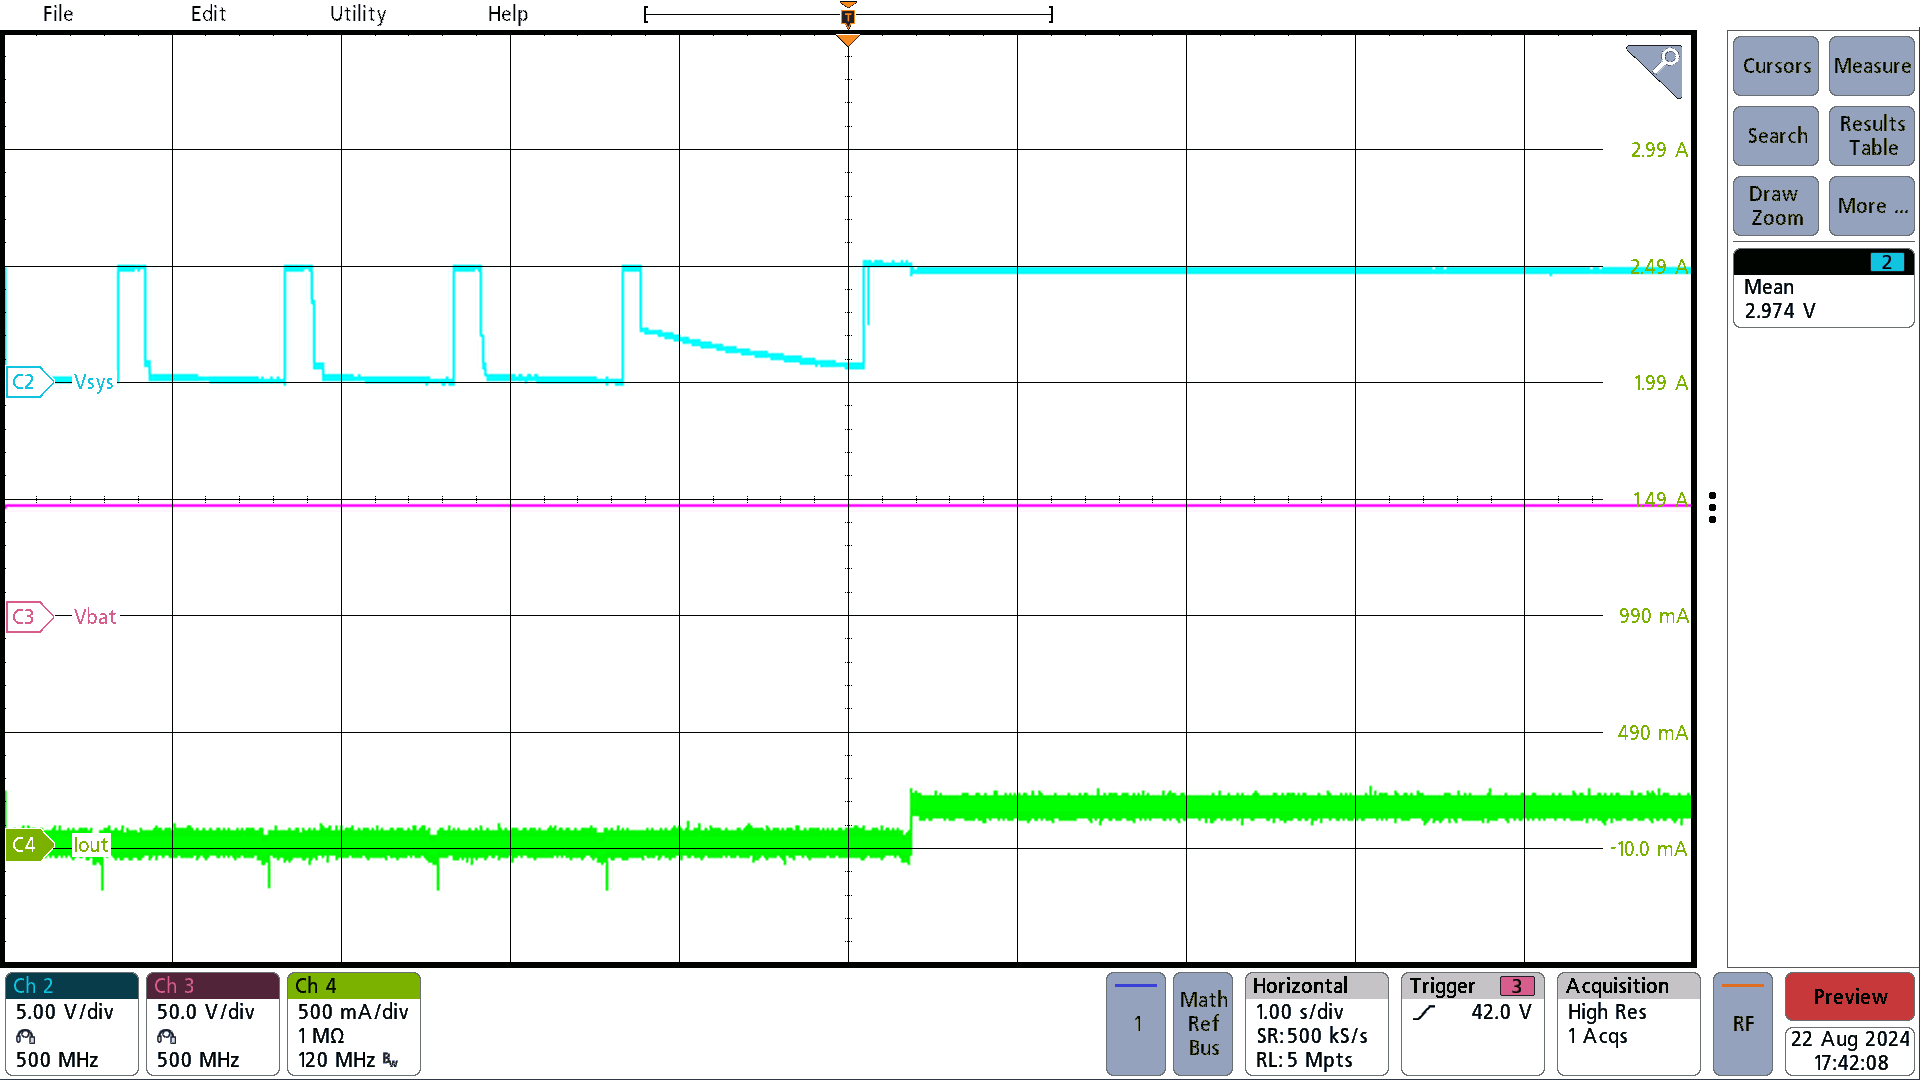This screenshot has height=1080, width=1920.
Task: Click the Math Ref Bus icon
Action: pyautogui.click(x=1203, y=1024)
